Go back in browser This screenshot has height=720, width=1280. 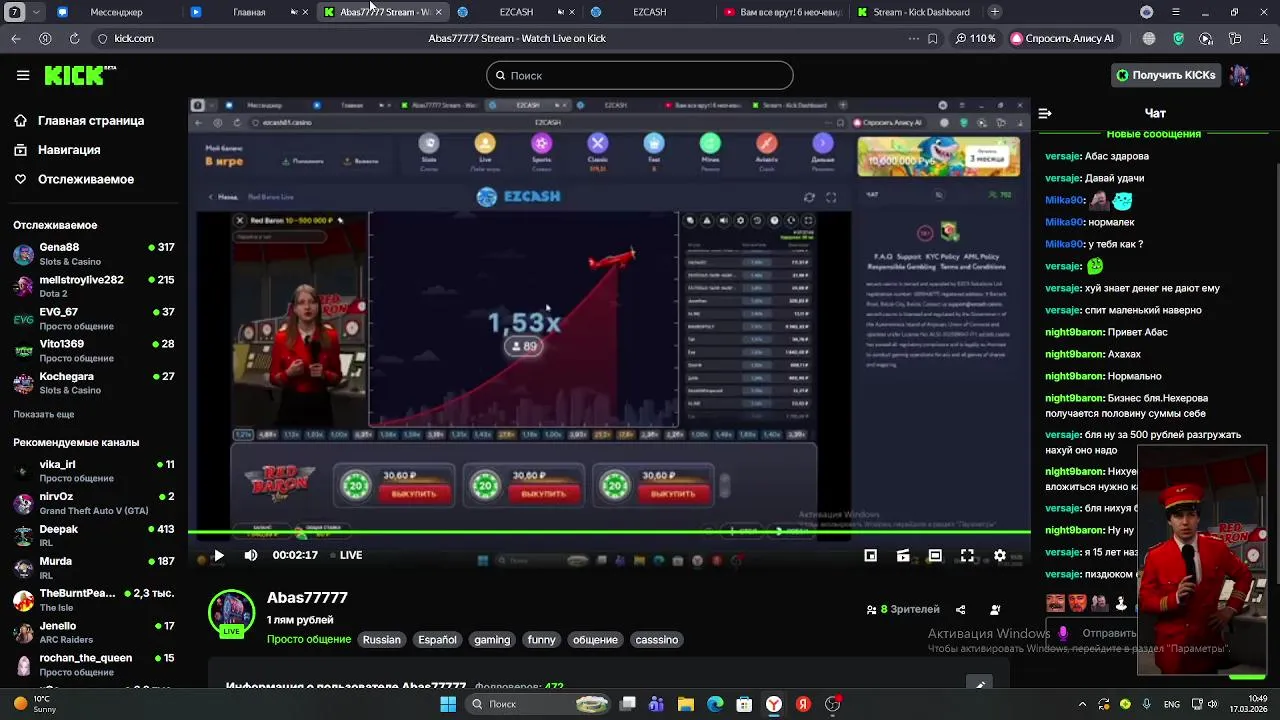(16, 38)
